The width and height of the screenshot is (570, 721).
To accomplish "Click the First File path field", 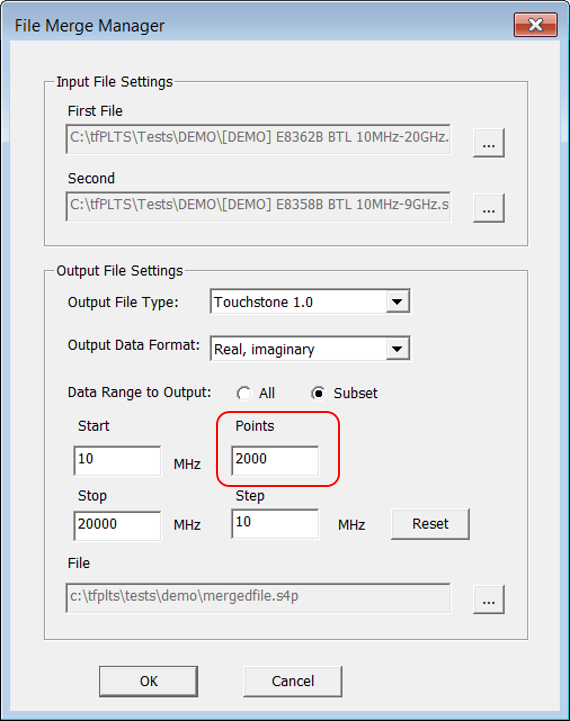I will click(258, 139).
